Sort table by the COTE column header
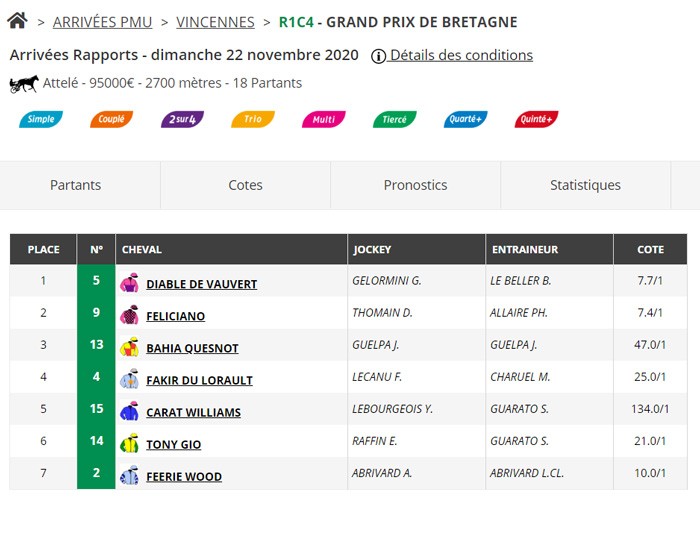 point(650,249)
